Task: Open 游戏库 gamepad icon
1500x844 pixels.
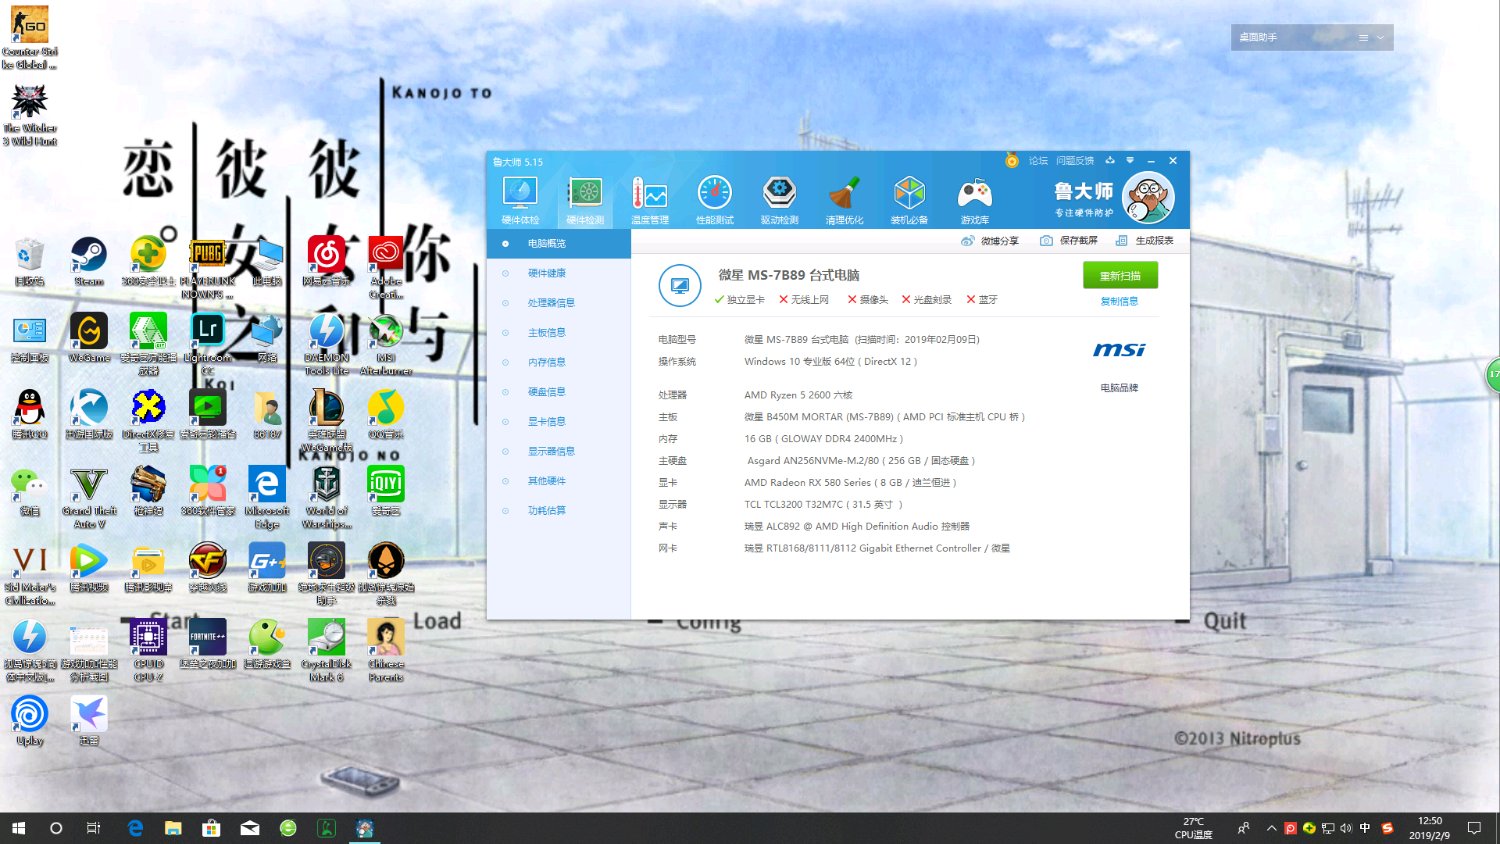Action: tap(975, 200)
